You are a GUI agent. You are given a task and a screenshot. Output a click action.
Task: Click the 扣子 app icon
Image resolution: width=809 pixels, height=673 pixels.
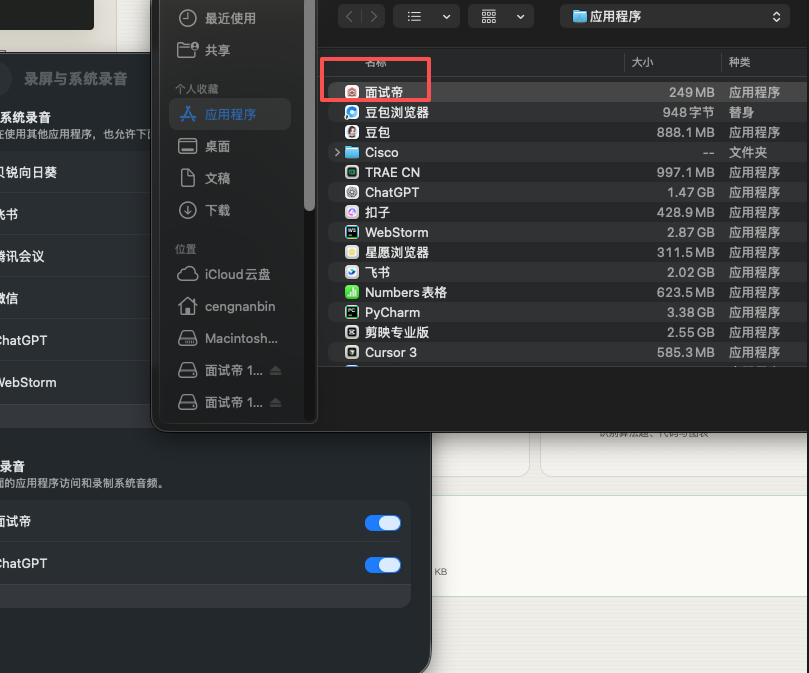[x=352, y=212]
